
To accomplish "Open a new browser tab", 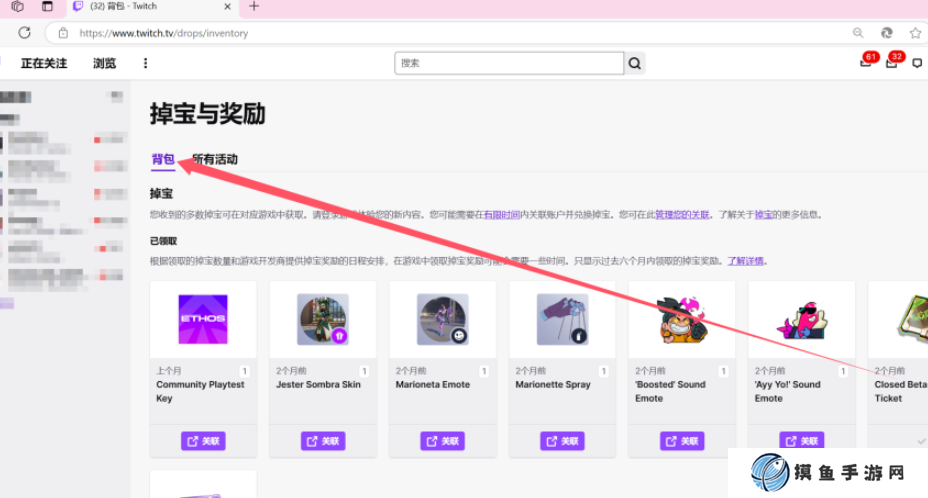I will click(x=254, y=7).
